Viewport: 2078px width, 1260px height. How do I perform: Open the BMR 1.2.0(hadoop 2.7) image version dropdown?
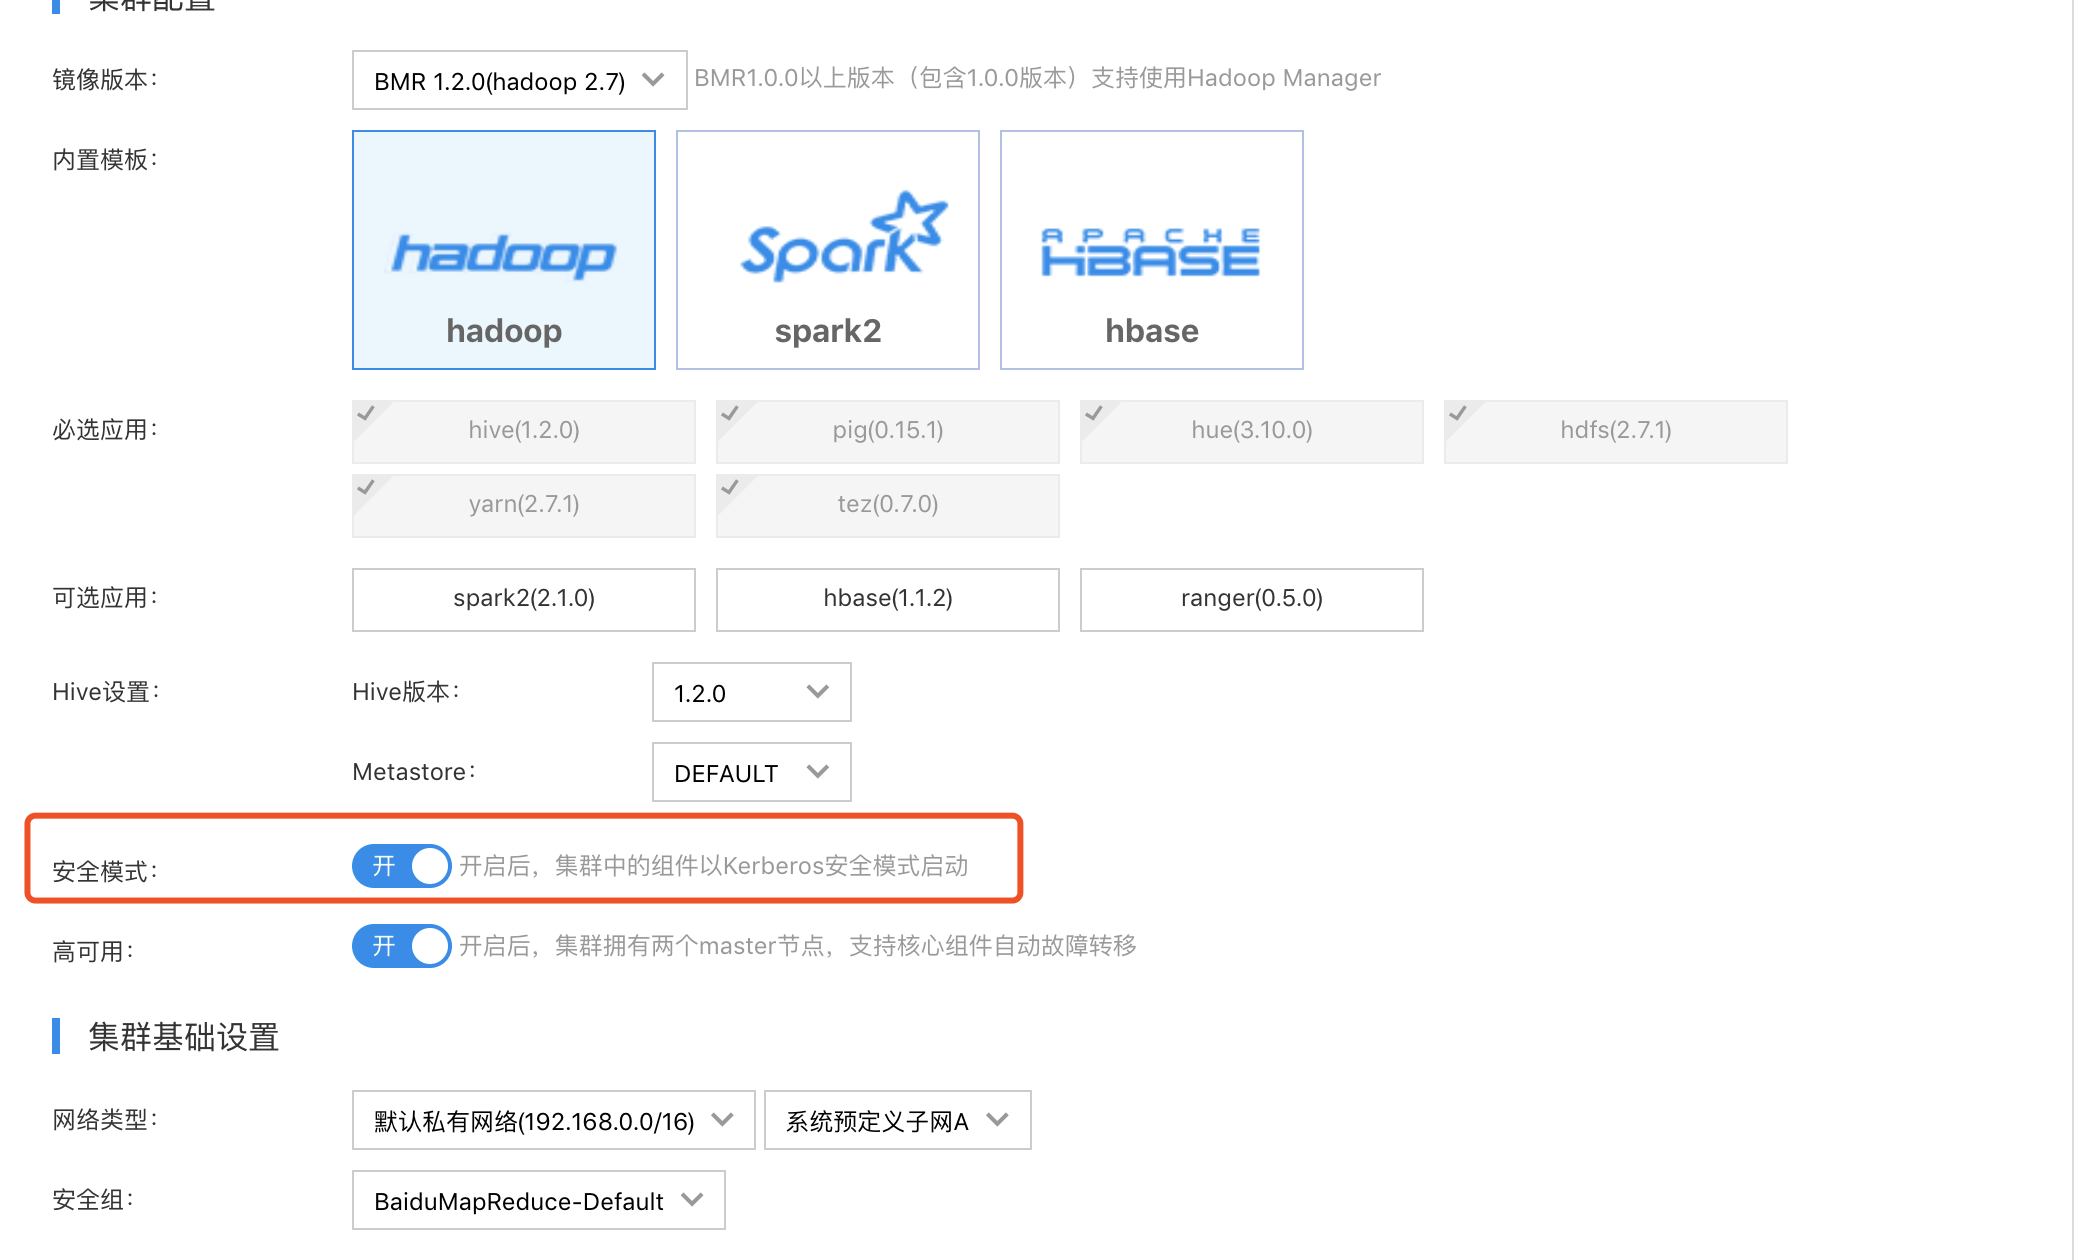pyautogui.click(x=519, y=80)
